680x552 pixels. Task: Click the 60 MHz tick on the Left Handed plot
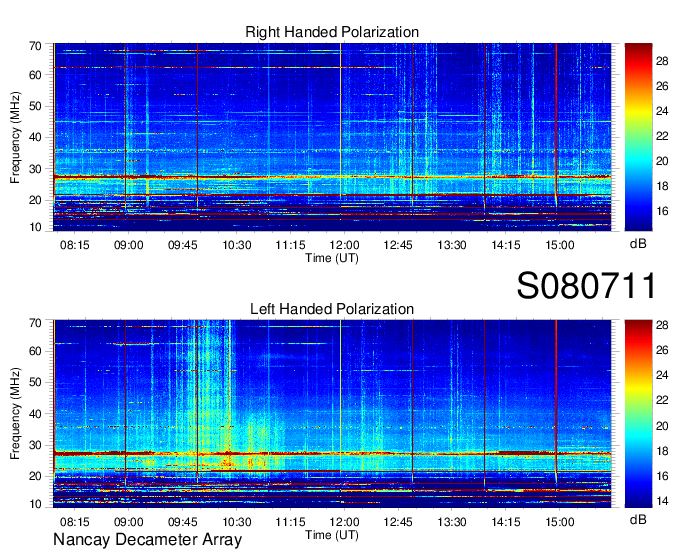coord(35,351)
